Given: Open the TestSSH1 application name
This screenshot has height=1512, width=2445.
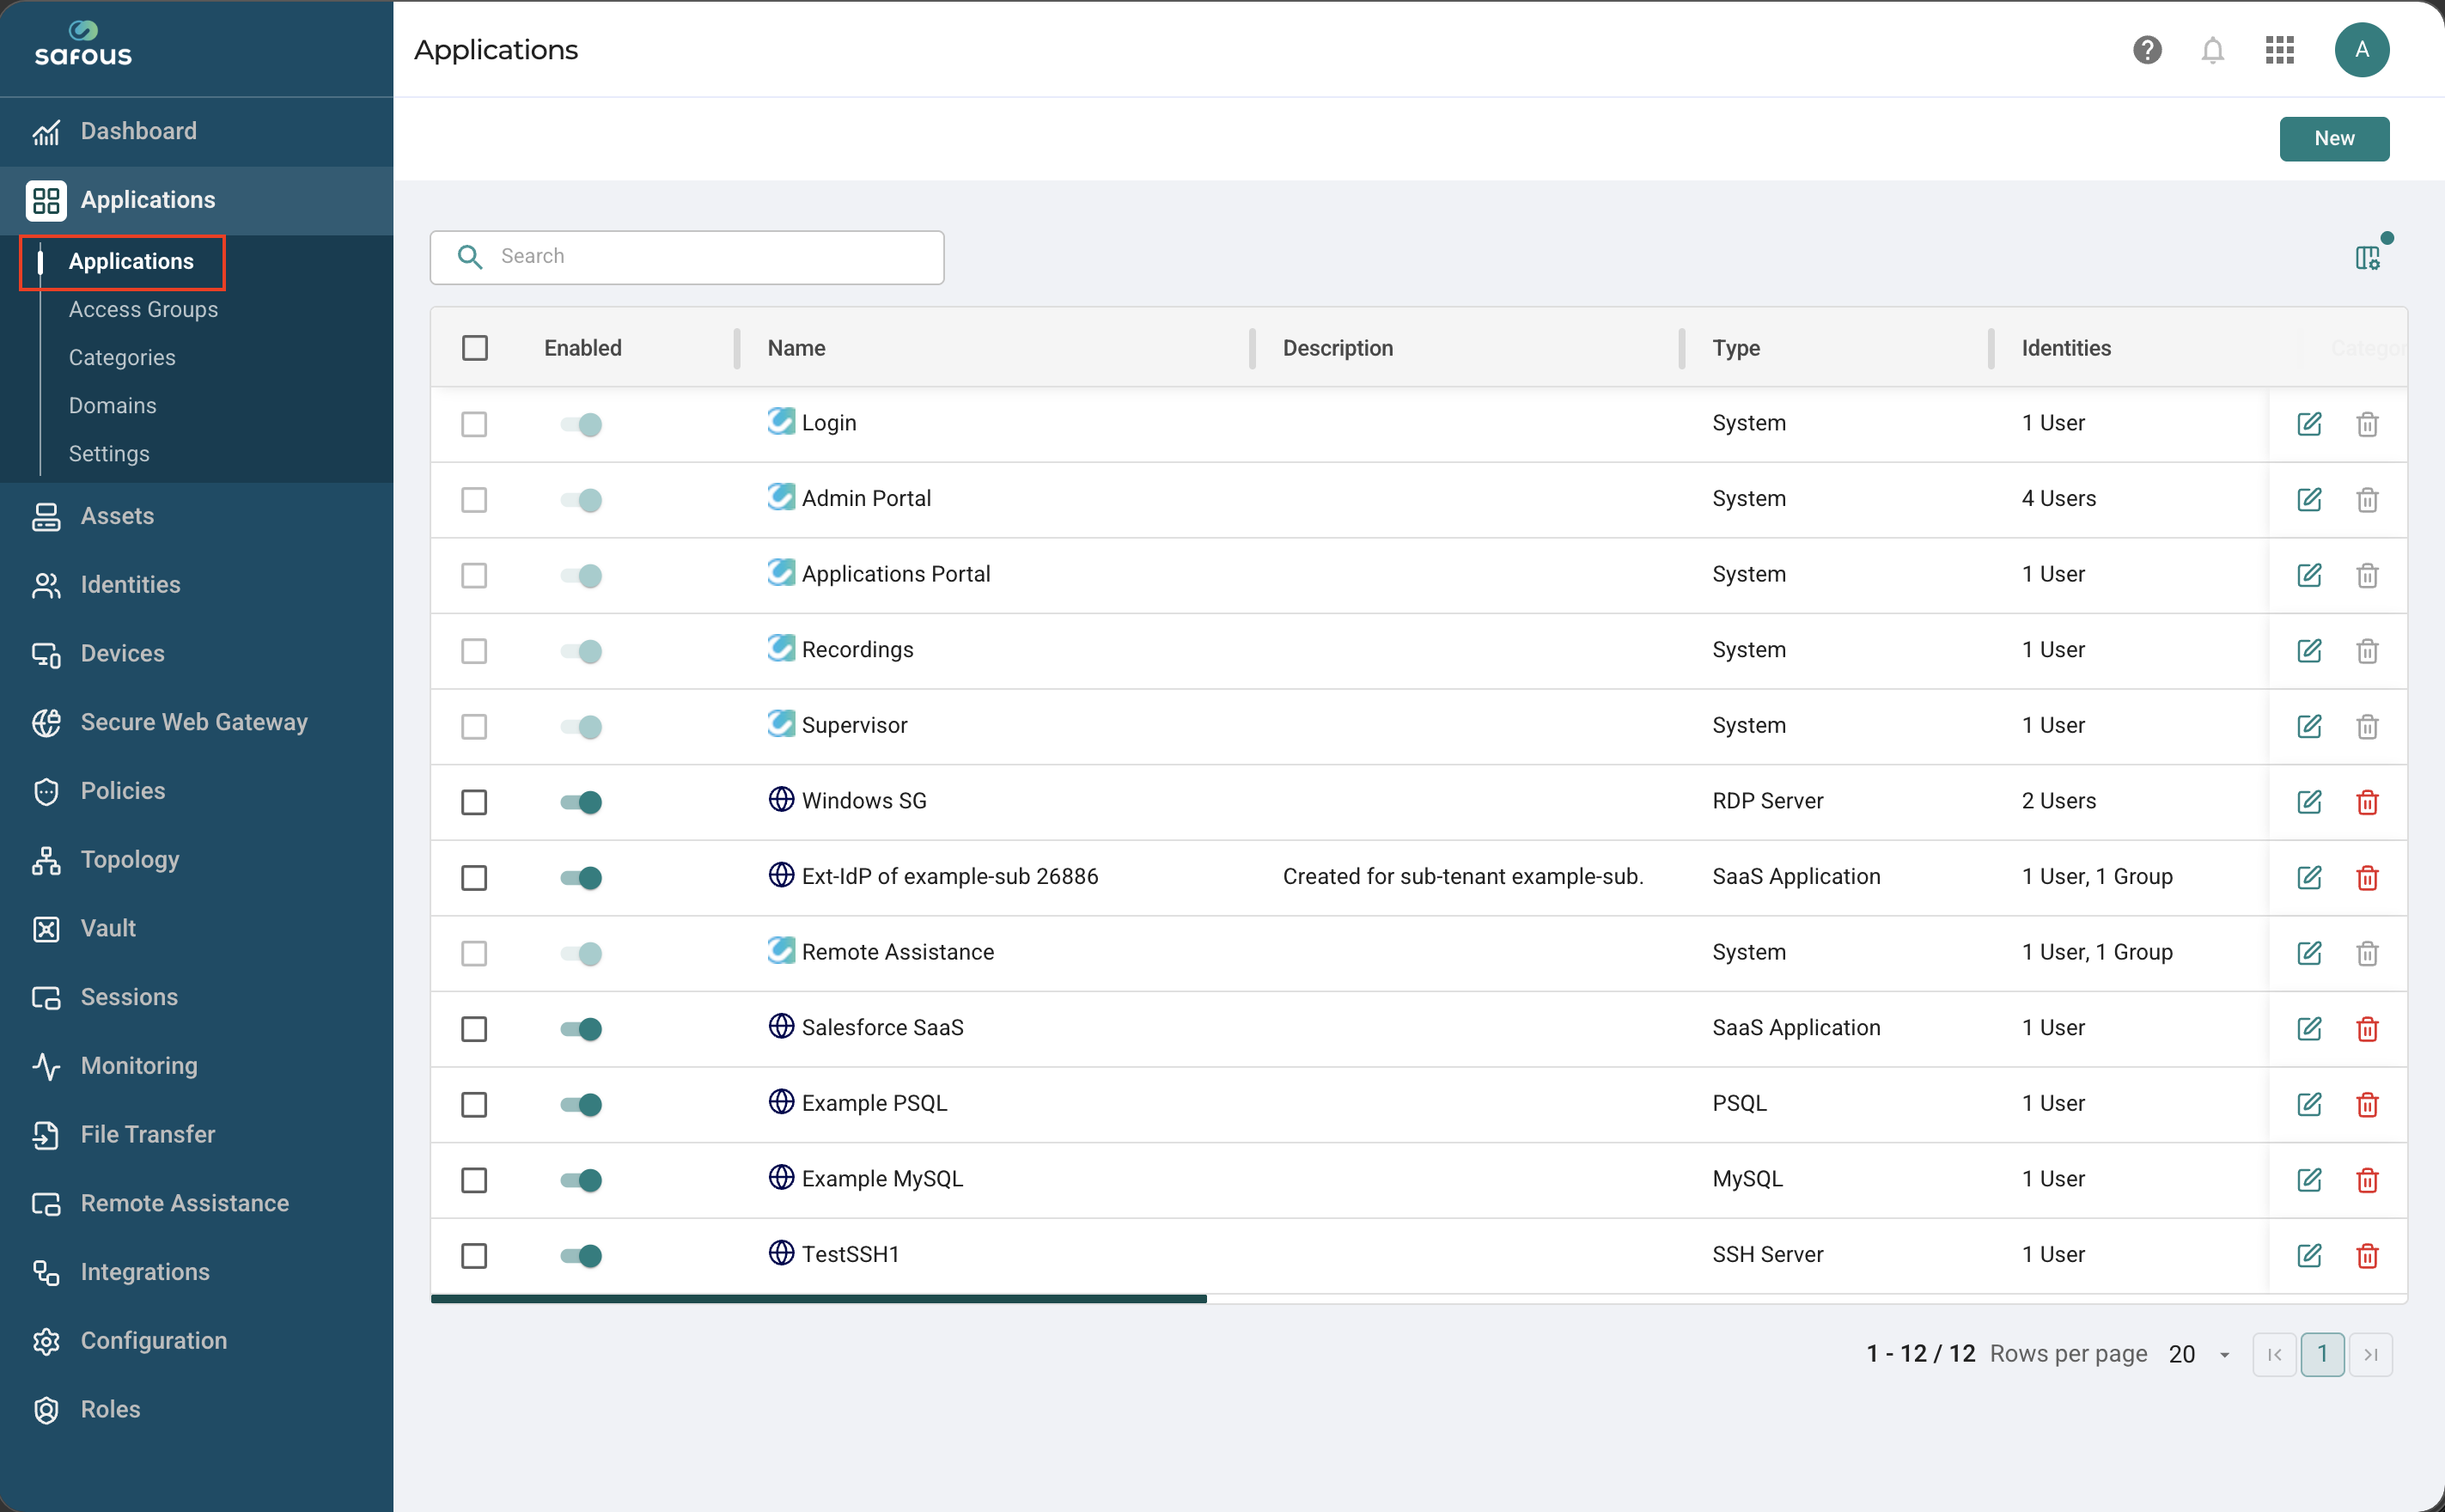Looking at the screenshot, I should click(x=850, y=1254).
